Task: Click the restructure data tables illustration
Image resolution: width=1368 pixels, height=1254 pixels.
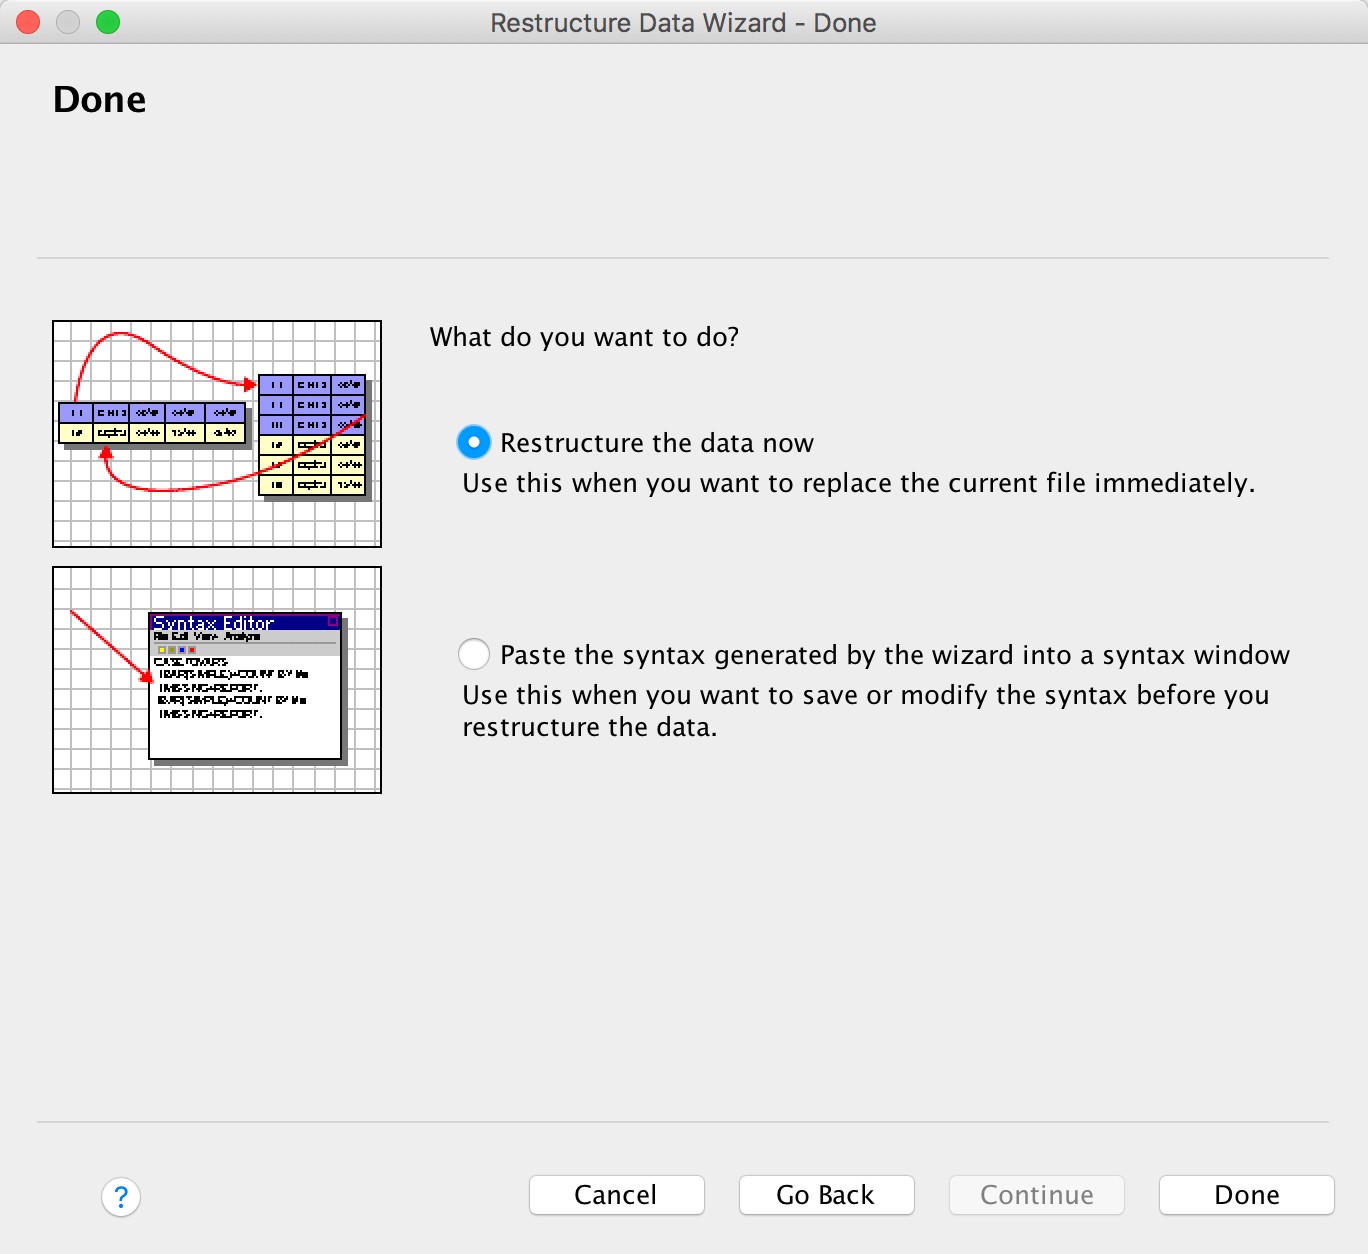Action: point(217,434)
